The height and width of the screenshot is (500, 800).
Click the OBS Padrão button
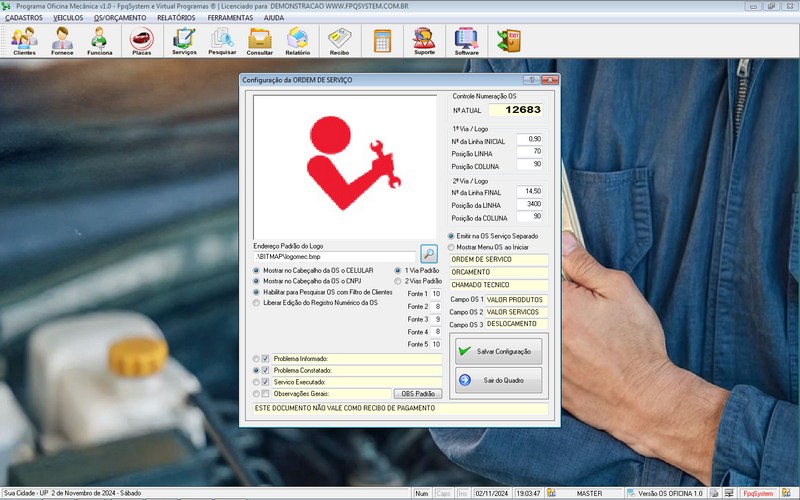[x=416, y=393]
